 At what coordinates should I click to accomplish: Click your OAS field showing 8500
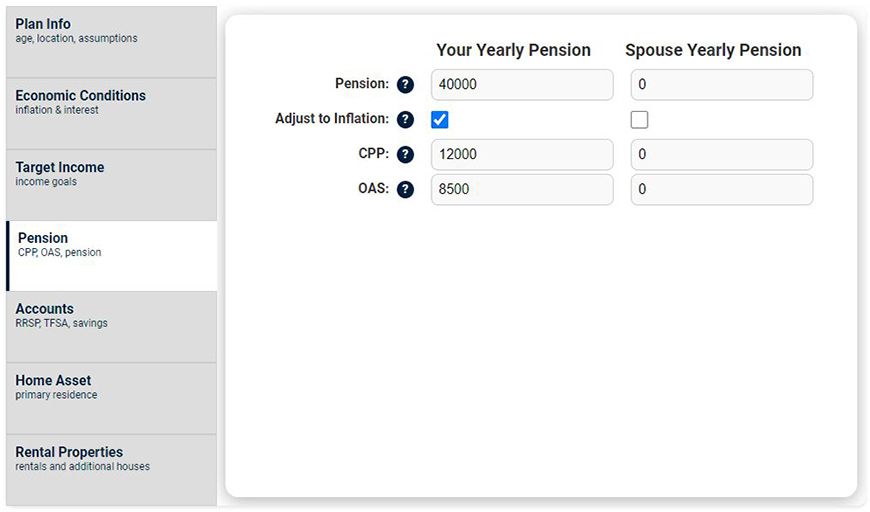click(x=522, y=190)
